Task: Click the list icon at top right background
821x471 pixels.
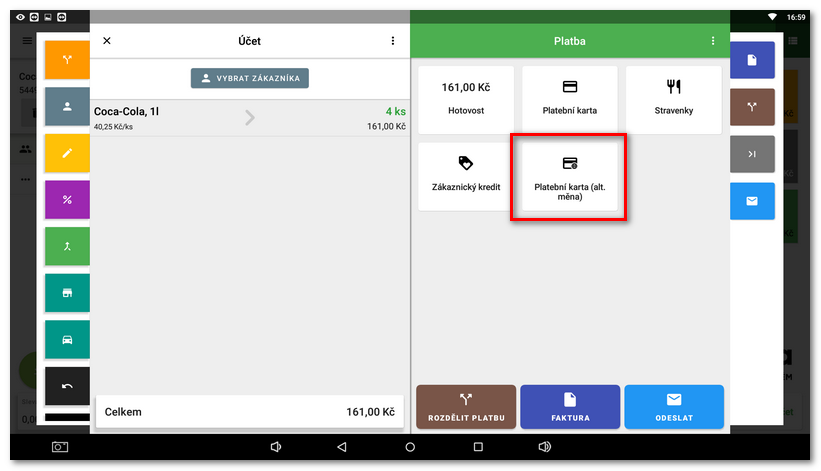Action: 793,40
